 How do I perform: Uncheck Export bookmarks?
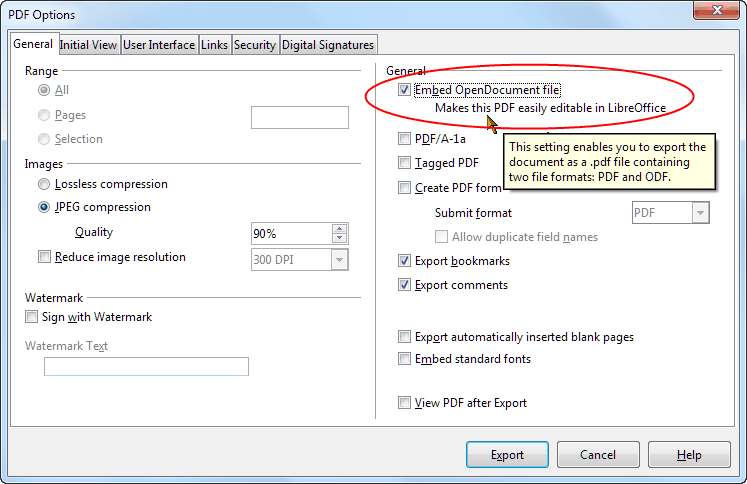(x=404, y=261)
